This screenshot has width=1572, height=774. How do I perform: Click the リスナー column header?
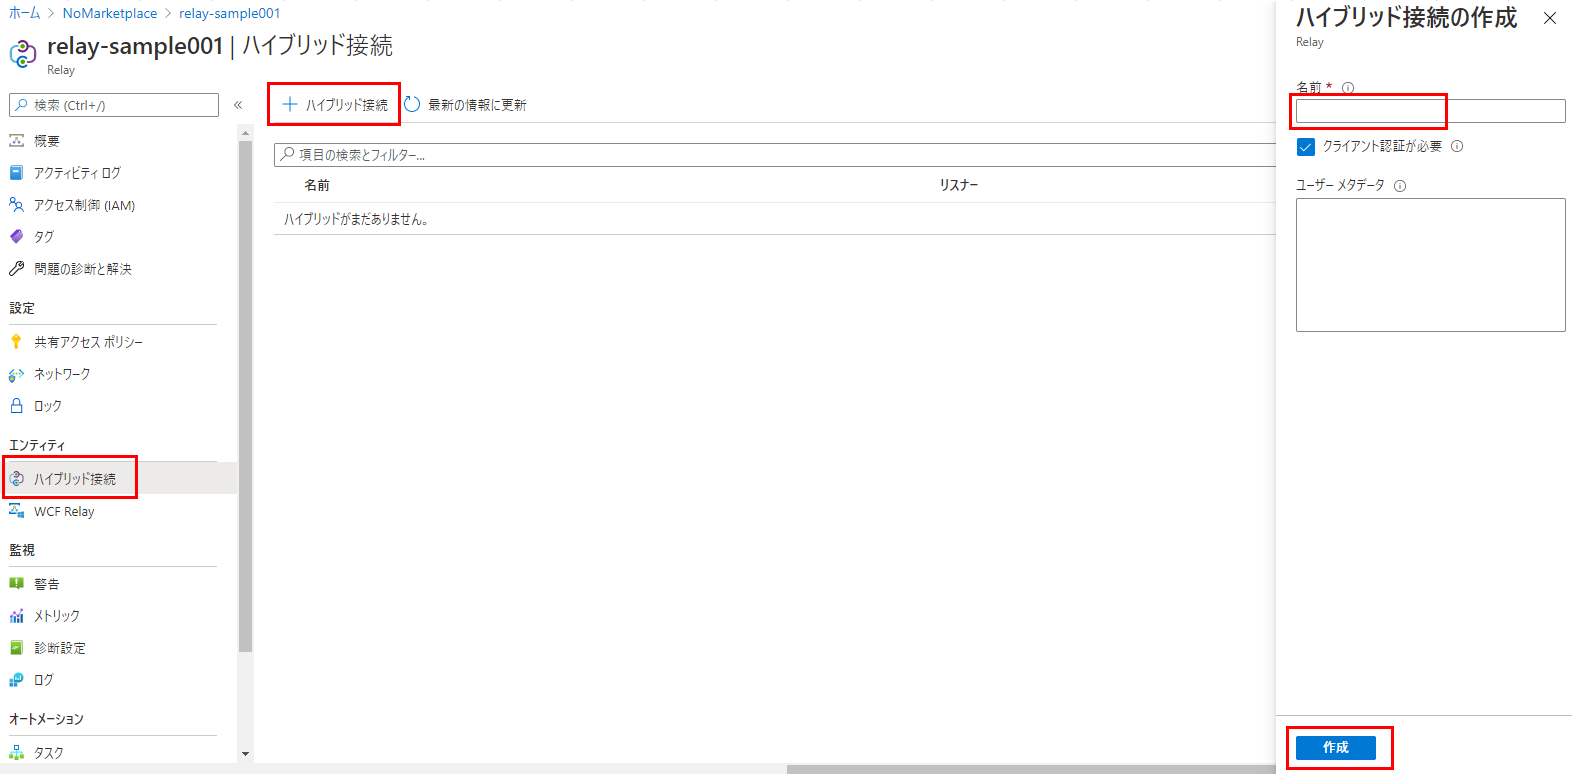coord(958,185)
